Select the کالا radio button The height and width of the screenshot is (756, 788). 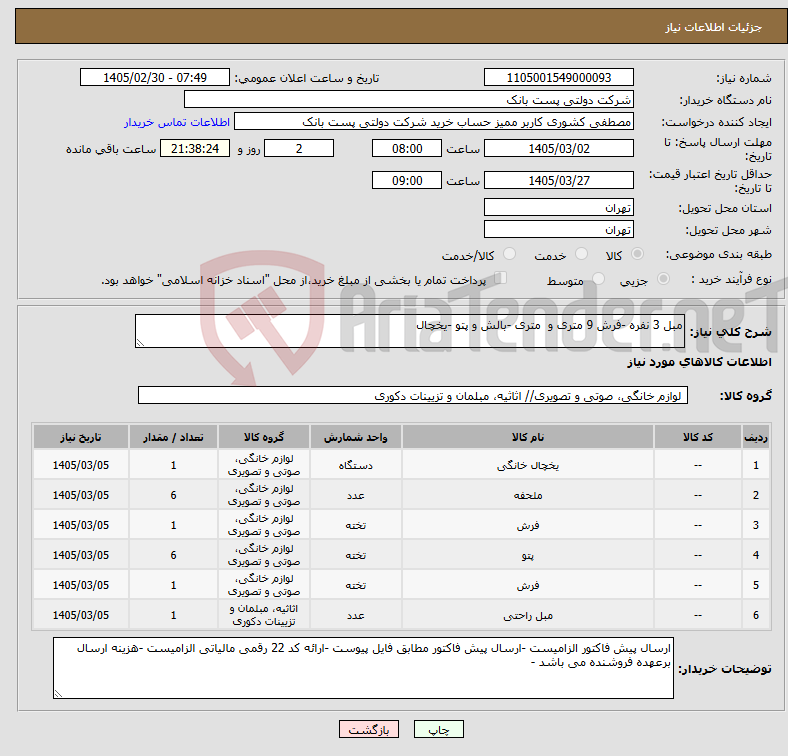[637, 254]
